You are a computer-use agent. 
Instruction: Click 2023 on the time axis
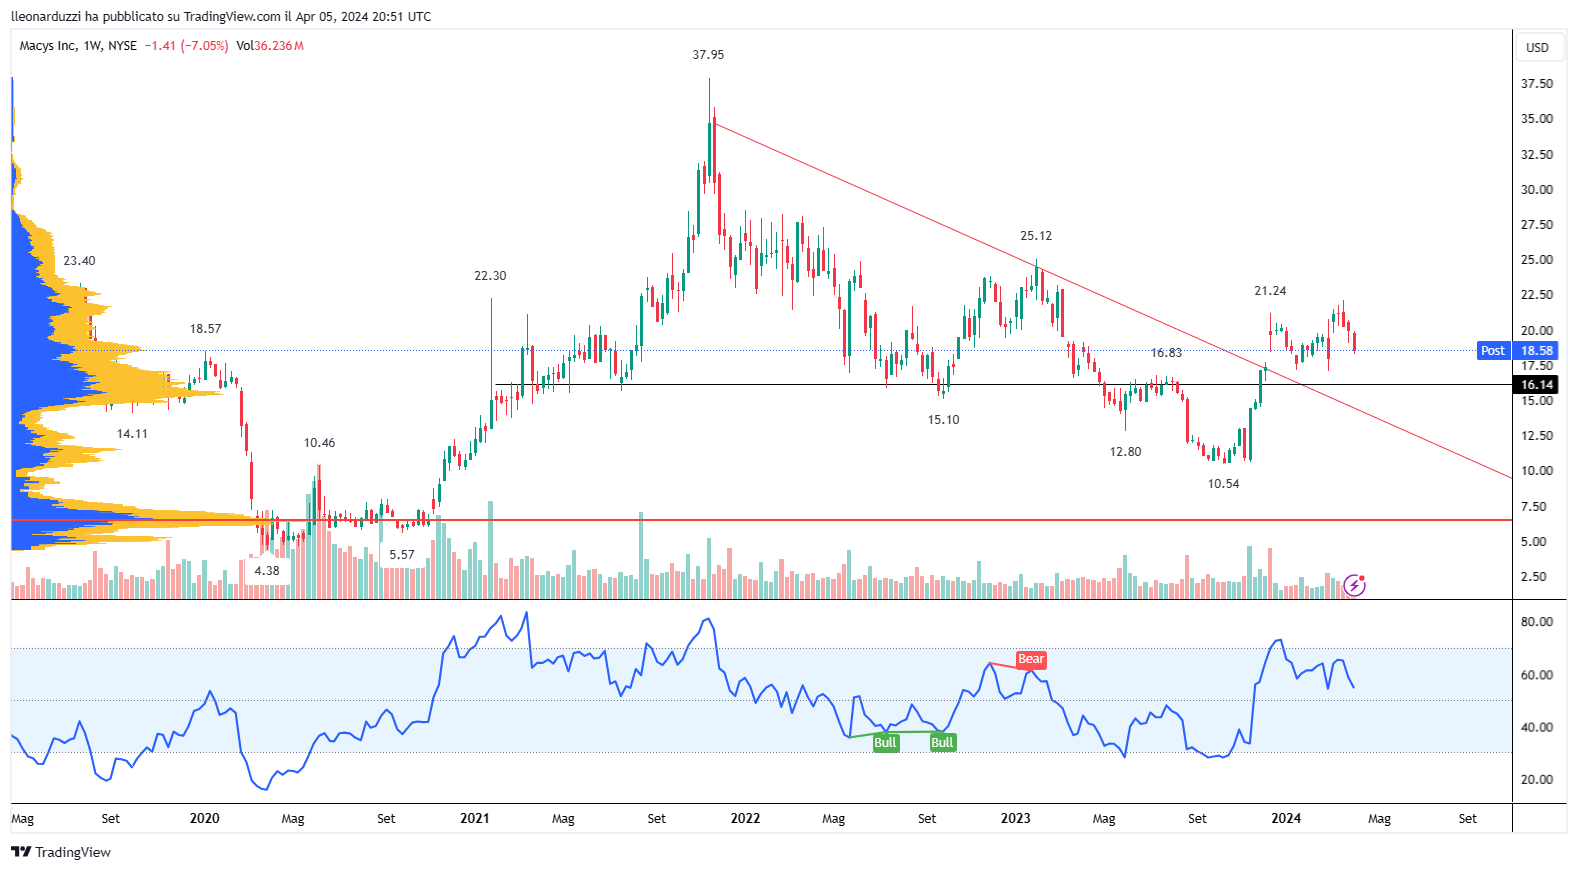click(x=1015, y=818)
